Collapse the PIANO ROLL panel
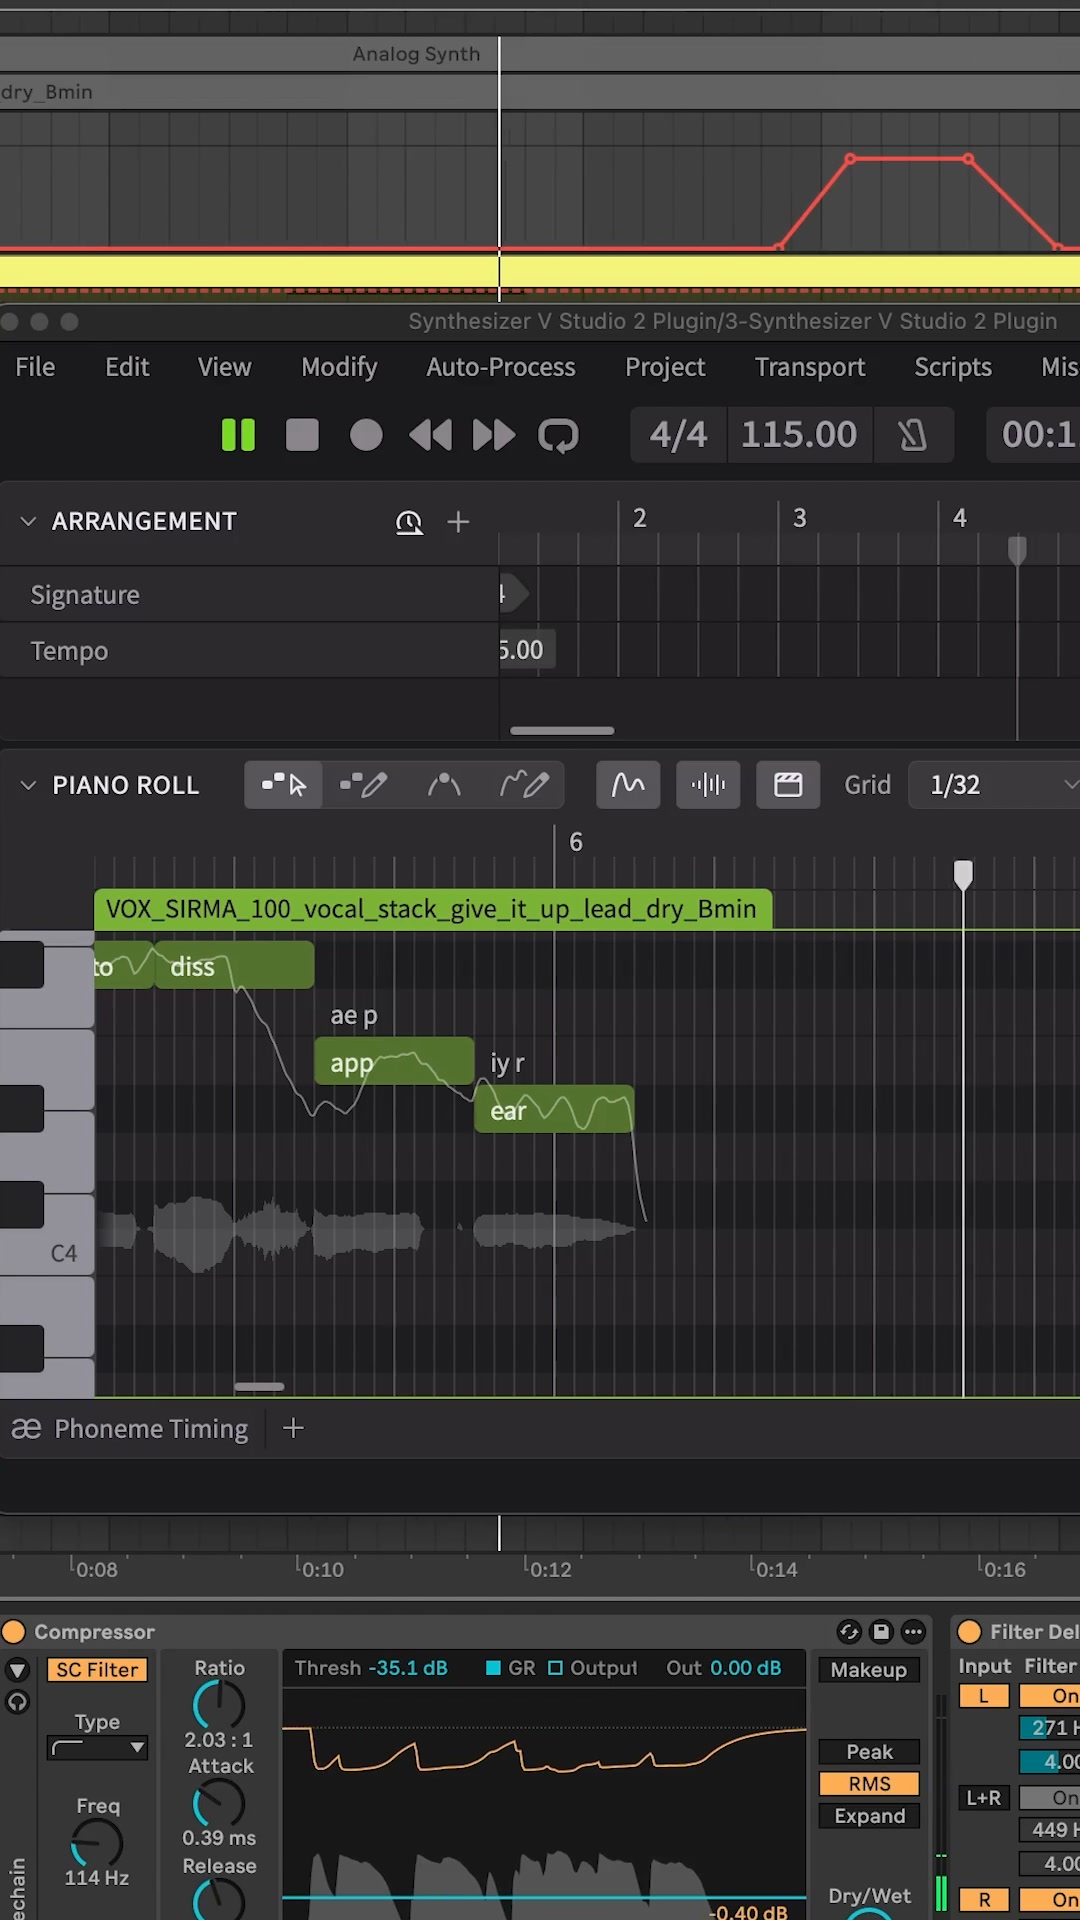This screenshot has height=1920, width=1080. pyautogui.click(x=28, y=785)
